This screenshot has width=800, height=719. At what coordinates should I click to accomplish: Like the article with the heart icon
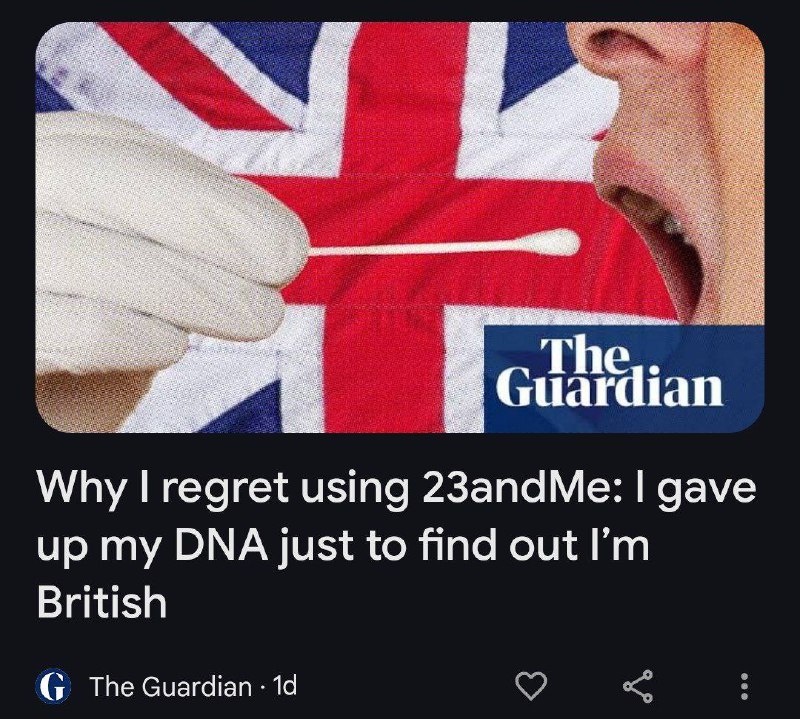pyautogui.click(x=531, y=686)
